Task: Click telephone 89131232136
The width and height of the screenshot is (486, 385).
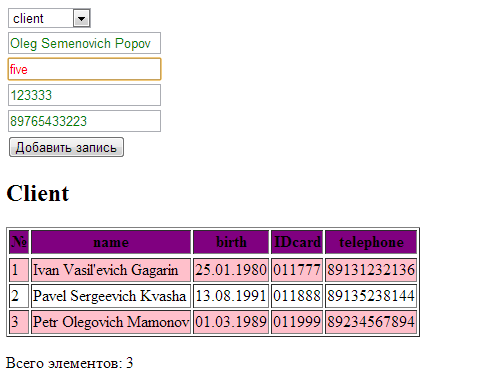Action: point(371,270)
